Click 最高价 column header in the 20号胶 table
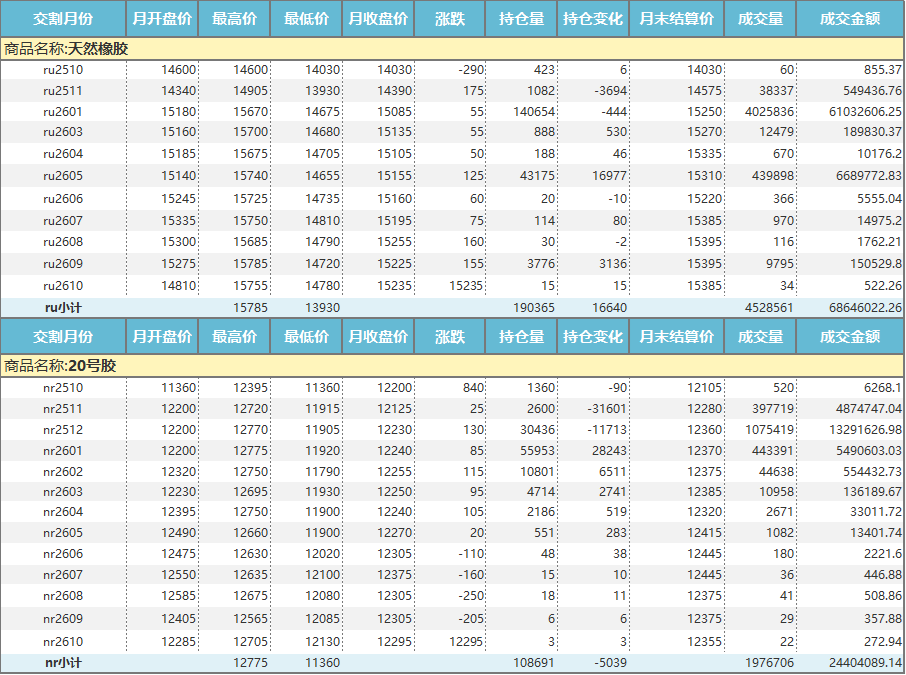The height and width of the screenshot is (675, 906). 234,337
